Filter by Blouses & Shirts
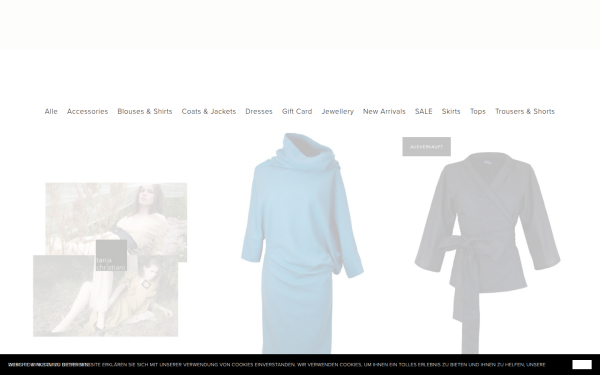Viewport: 600px width, 375px height. (x=145, y=111)
